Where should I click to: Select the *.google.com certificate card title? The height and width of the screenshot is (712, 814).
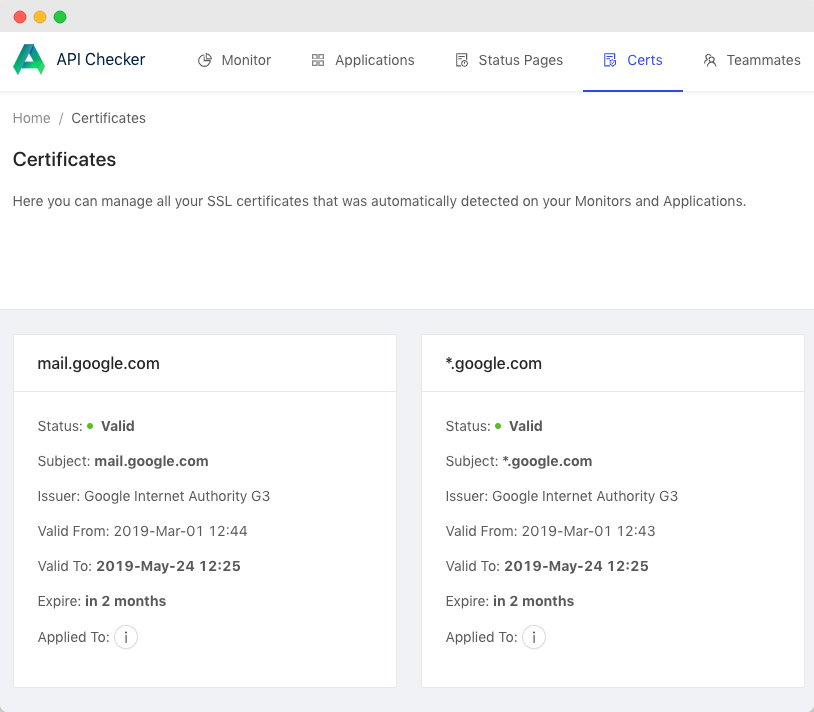point(493,363)
